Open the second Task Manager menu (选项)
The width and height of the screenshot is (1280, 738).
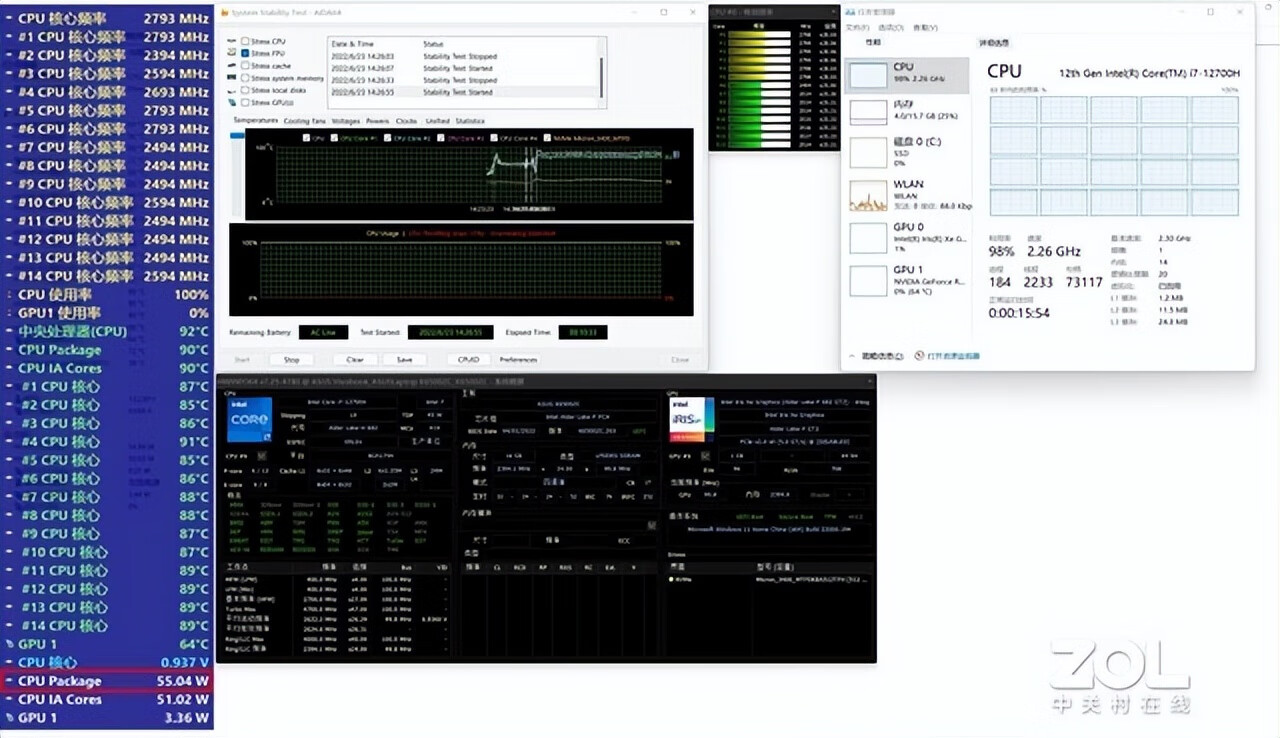pos(891,28)
